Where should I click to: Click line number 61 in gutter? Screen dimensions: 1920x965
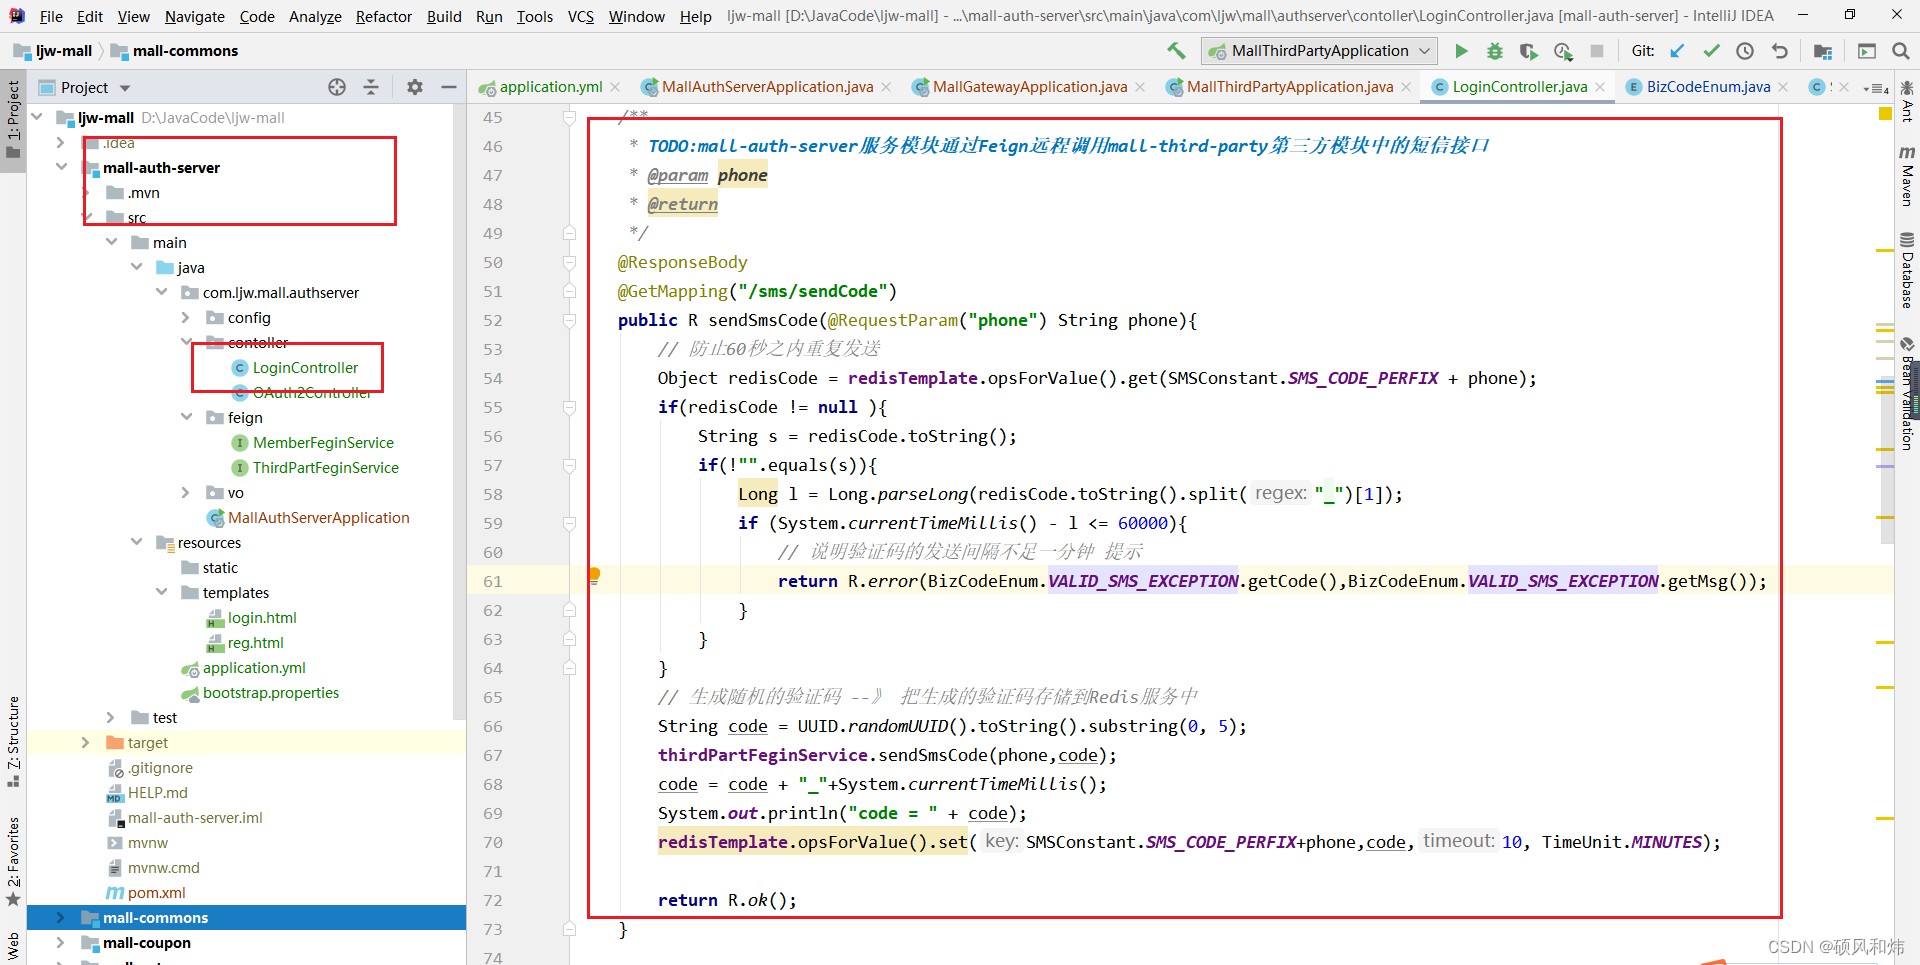[493, 581]
